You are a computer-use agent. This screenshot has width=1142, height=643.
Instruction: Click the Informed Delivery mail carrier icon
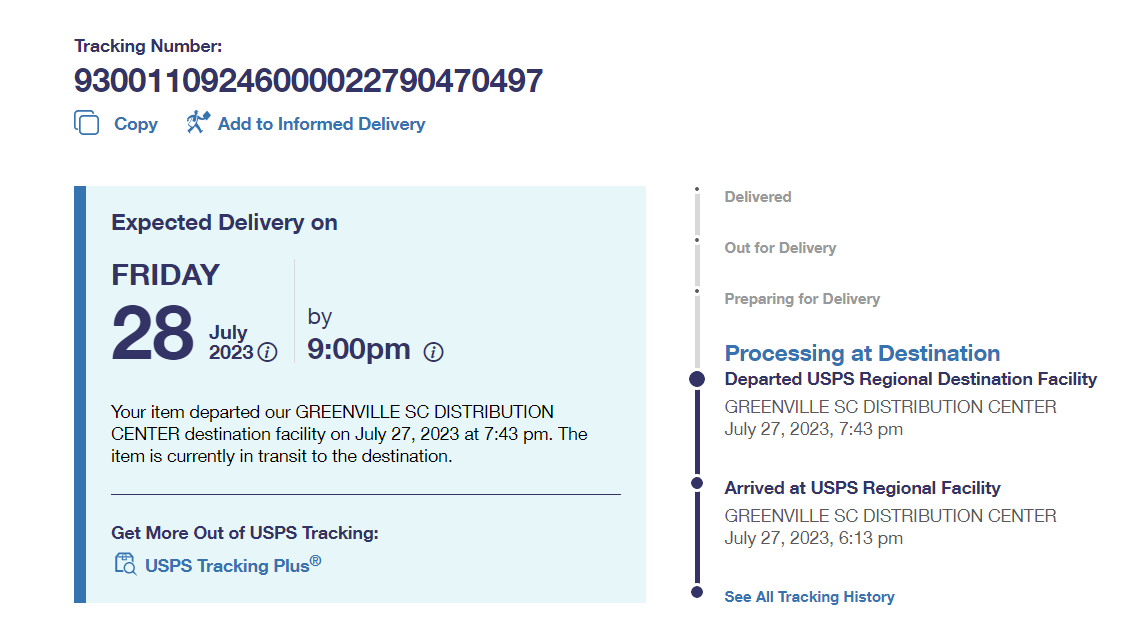coord(198,123)
